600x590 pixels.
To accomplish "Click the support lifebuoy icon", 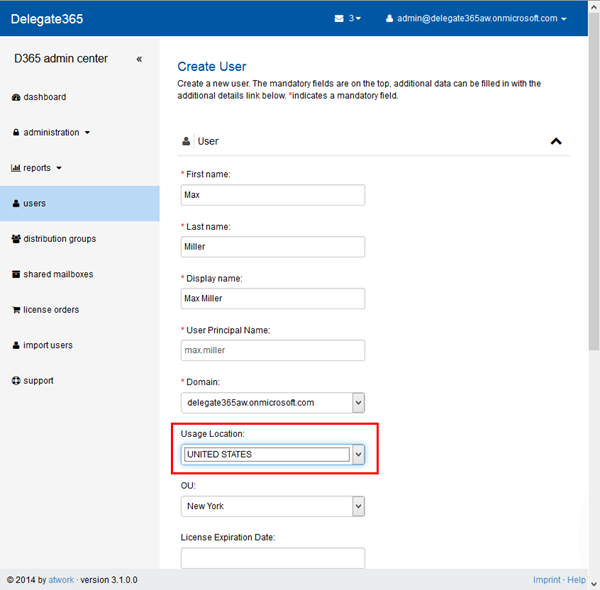I will point(16,381).
